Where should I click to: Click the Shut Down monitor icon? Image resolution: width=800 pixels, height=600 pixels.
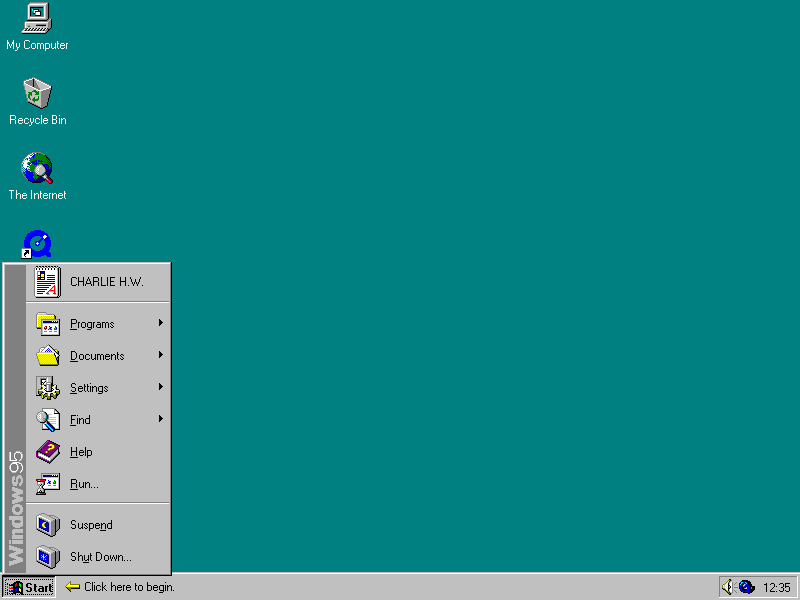(48, 557)
